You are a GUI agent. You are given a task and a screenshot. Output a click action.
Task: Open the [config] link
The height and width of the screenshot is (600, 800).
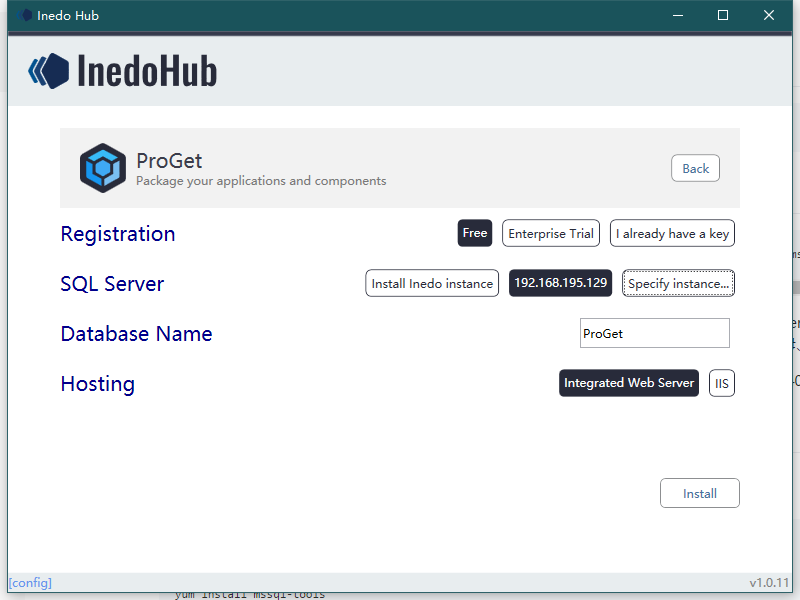(31, 583)
